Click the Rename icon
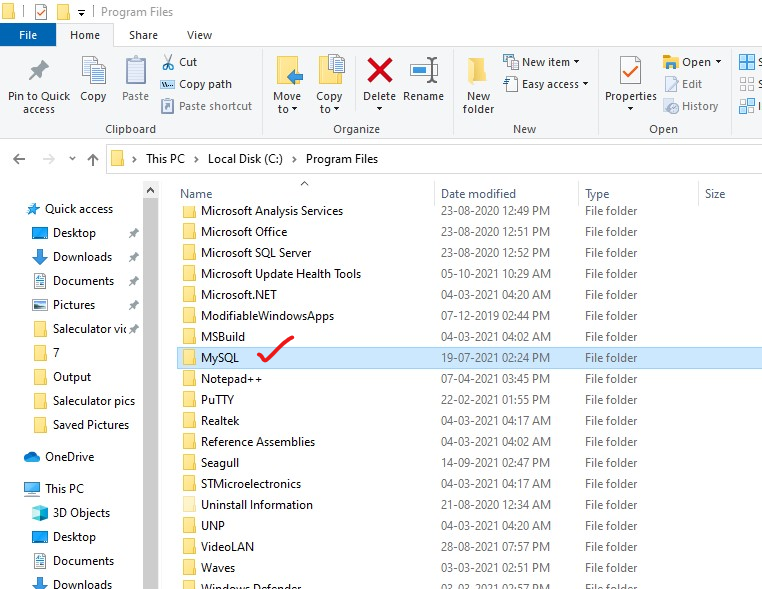Image resolution: width=762 pixels, height=589 pixels. point(424,70)
